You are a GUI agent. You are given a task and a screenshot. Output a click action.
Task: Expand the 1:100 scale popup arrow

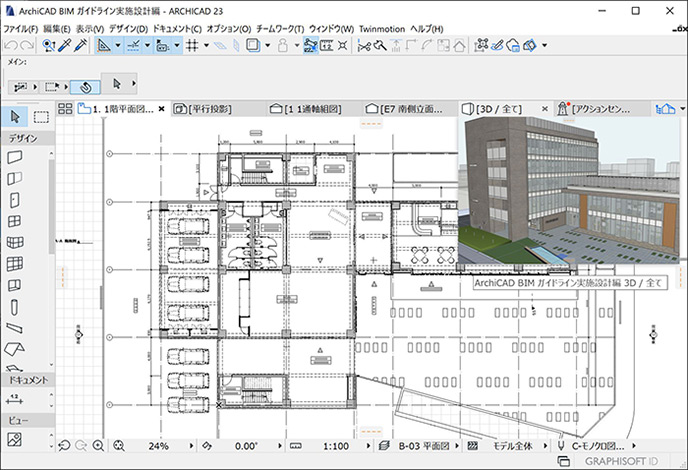point(368,446)
